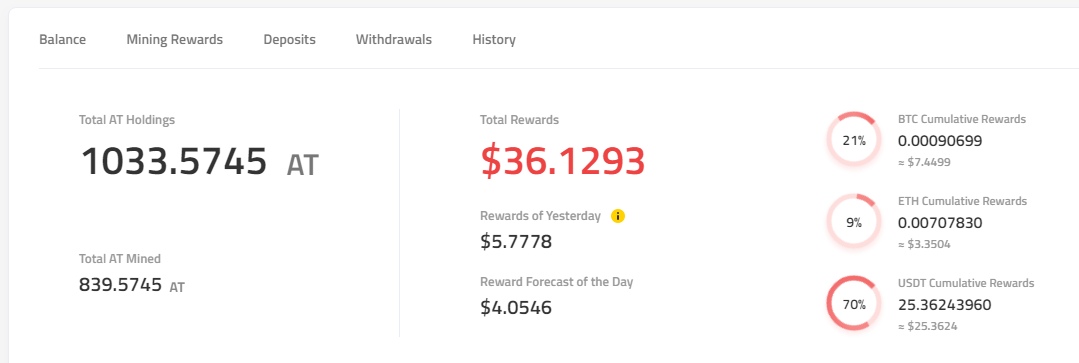Click the BTC 21% circular progress ring
1079x363 pixels.
854,140
